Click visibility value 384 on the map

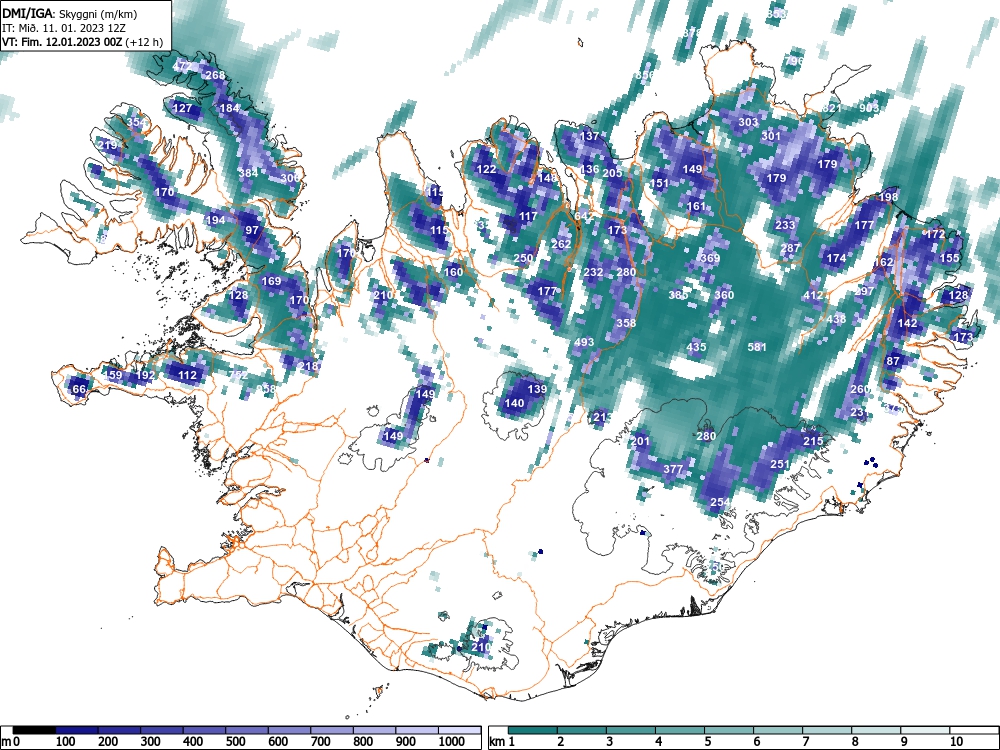(x=248, y=173)
